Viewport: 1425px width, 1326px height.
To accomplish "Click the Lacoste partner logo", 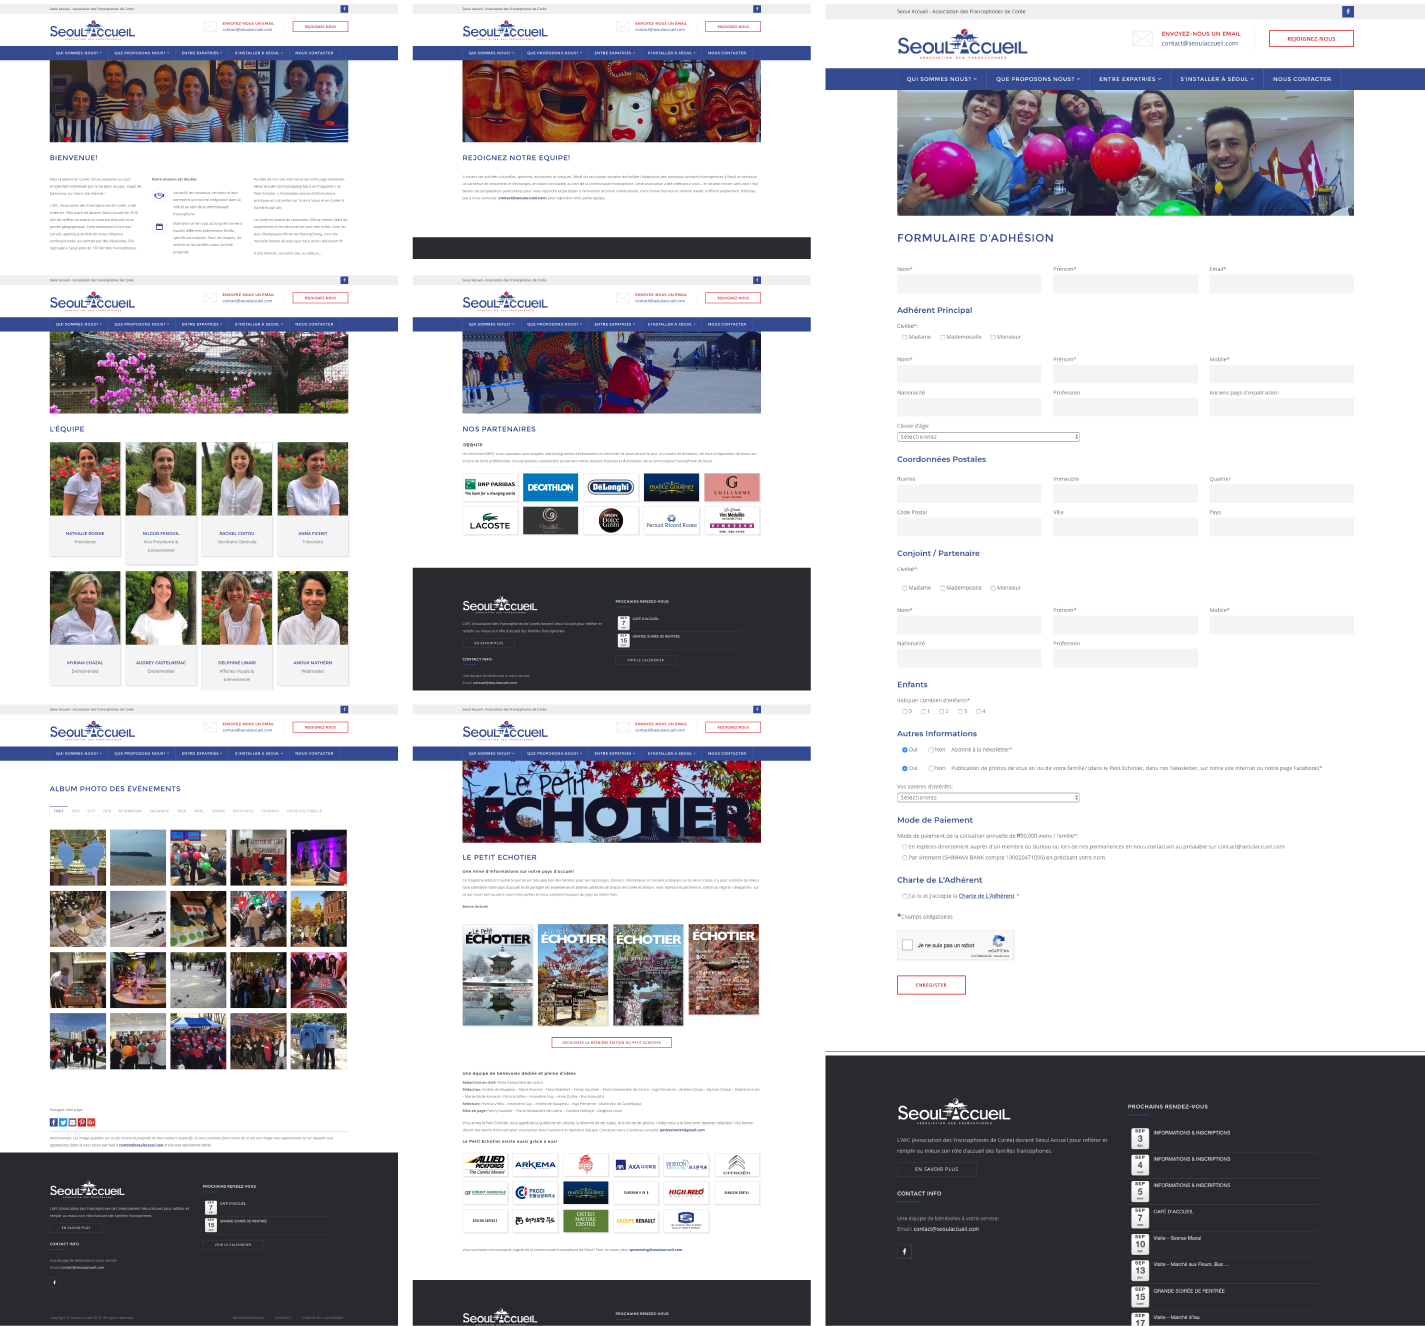I will (490, 521).
